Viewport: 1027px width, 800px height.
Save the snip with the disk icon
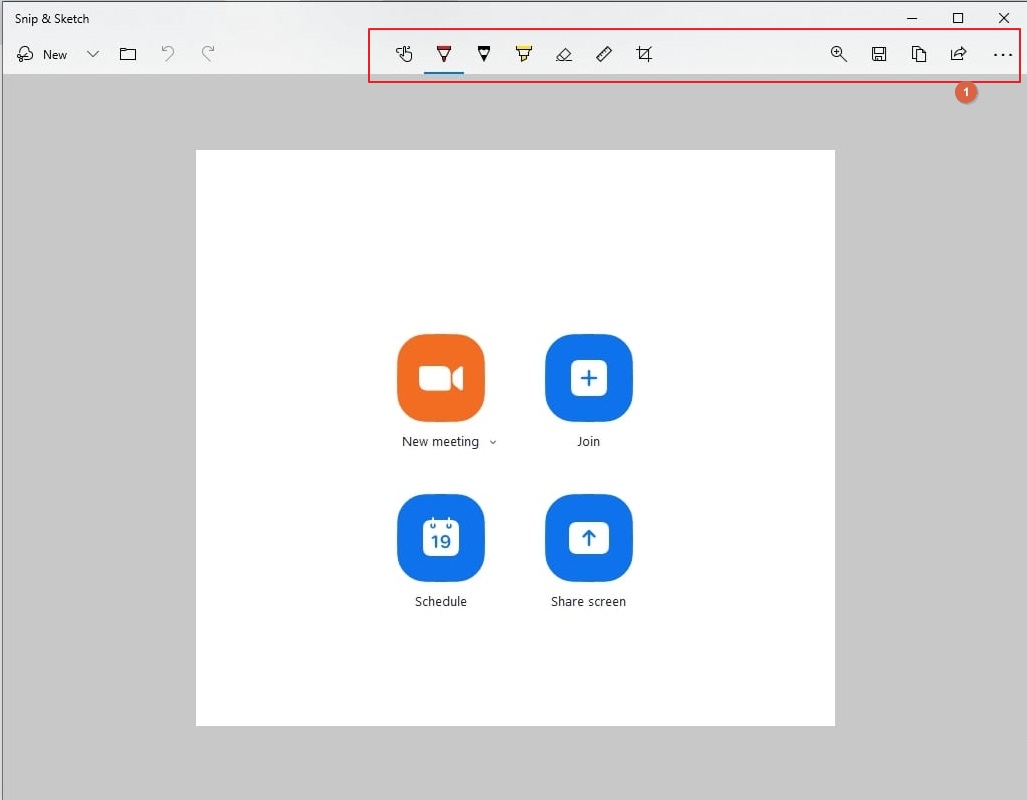pos(879,54)
